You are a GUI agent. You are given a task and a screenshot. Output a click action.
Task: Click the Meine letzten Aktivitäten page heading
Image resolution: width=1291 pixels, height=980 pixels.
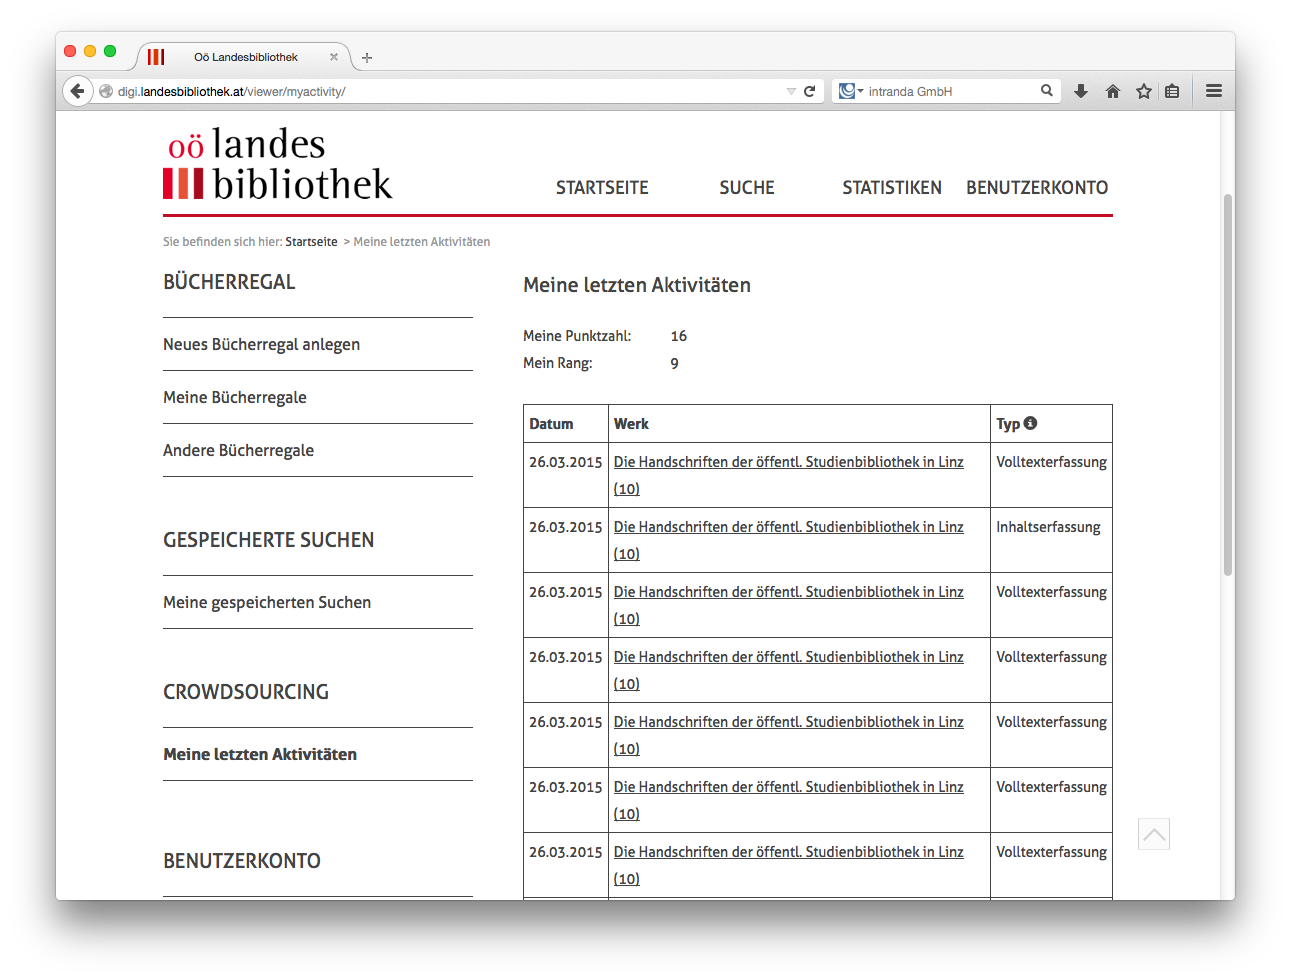click(637, 285)
